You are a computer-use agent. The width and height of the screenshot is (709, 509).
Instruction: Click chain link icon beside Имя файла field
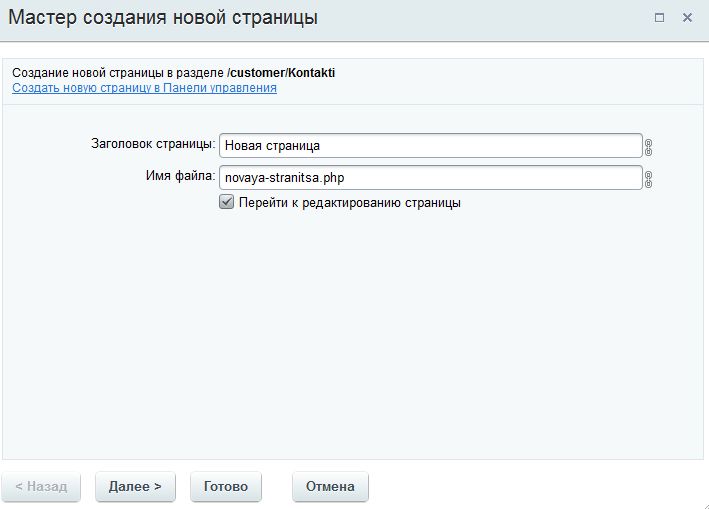(x=648, y=179)
